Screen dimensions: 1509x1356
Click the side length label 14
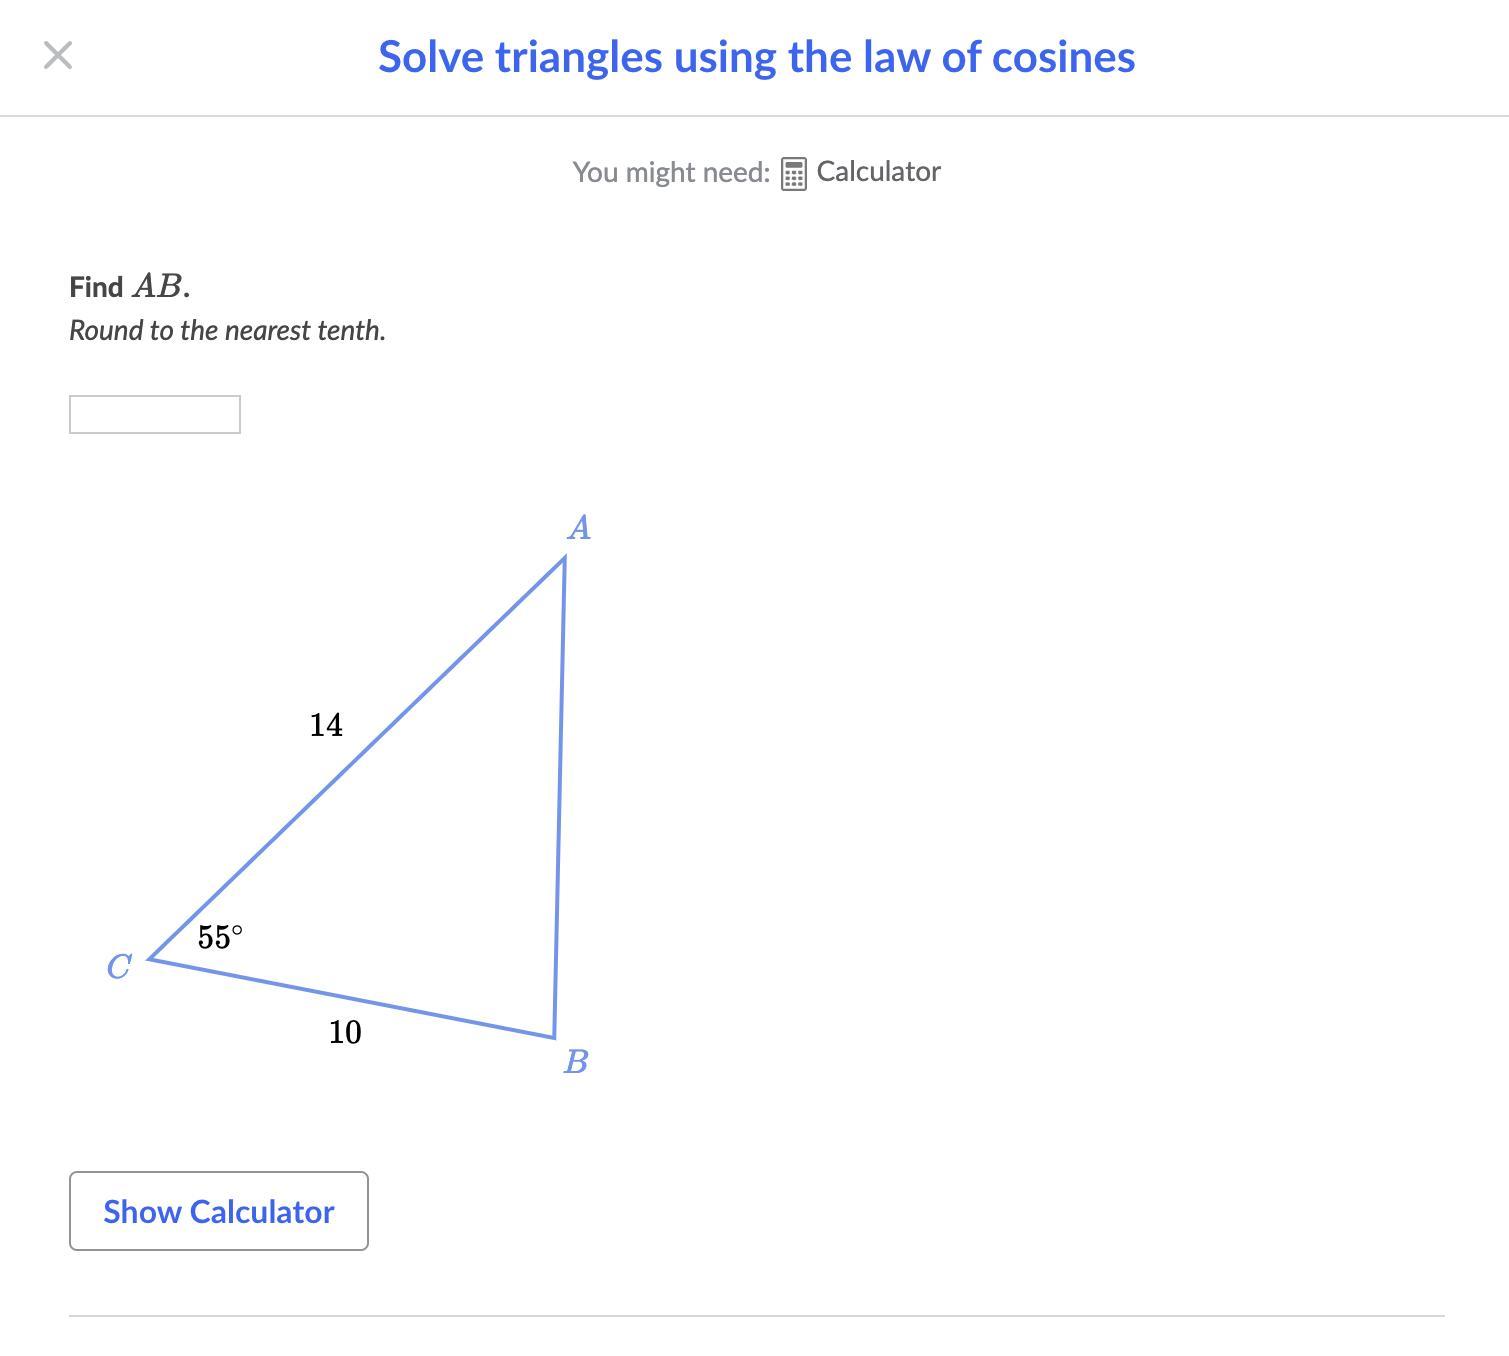[326, 725]
